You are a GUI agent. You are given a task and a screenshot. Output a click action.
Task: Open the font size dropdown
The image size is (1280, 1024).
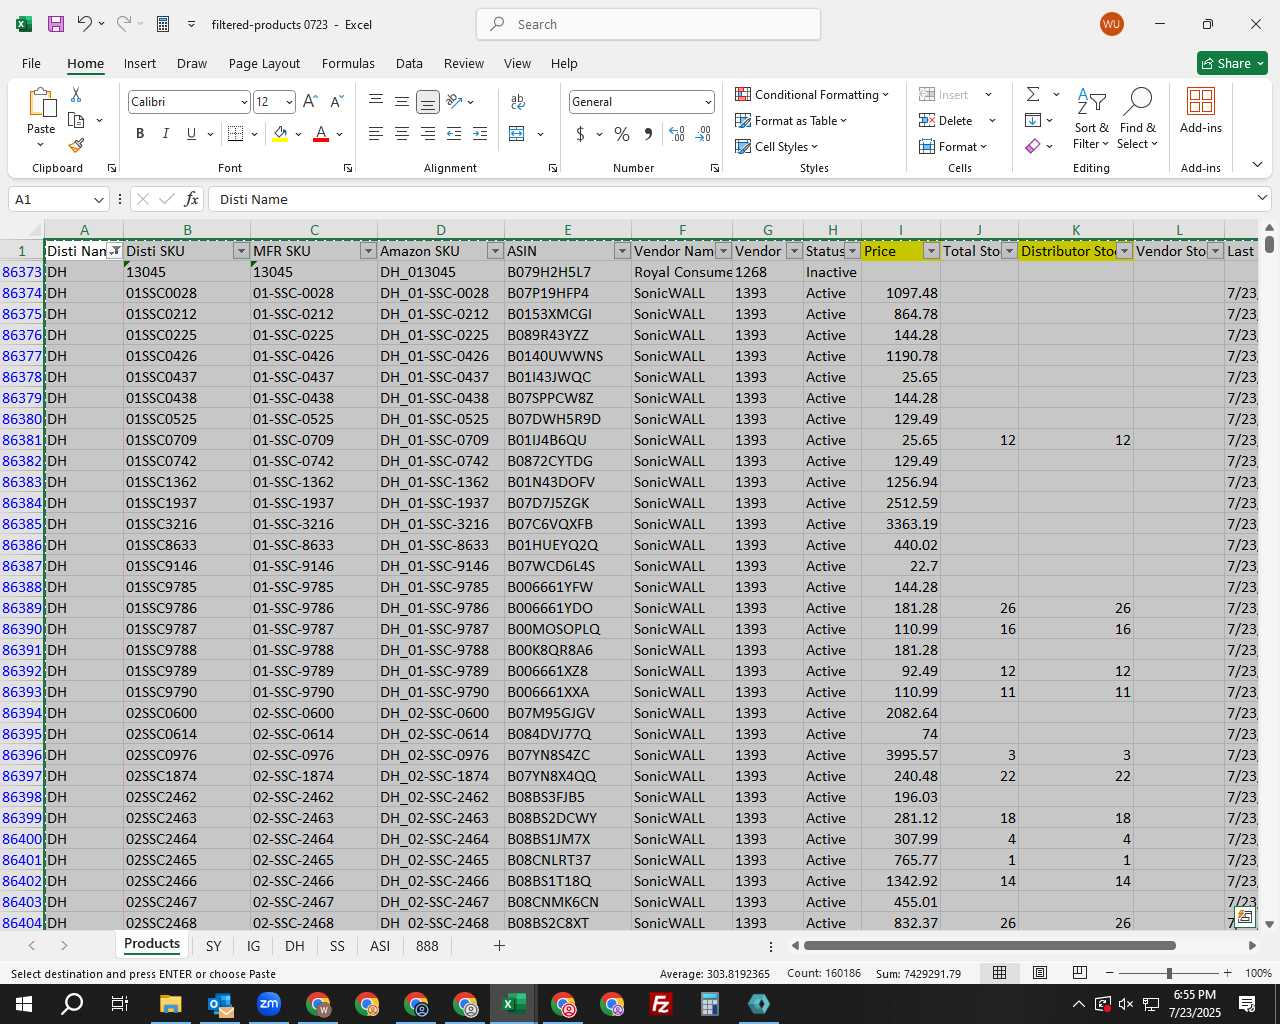pyautogui.click(x=289, y=102)
